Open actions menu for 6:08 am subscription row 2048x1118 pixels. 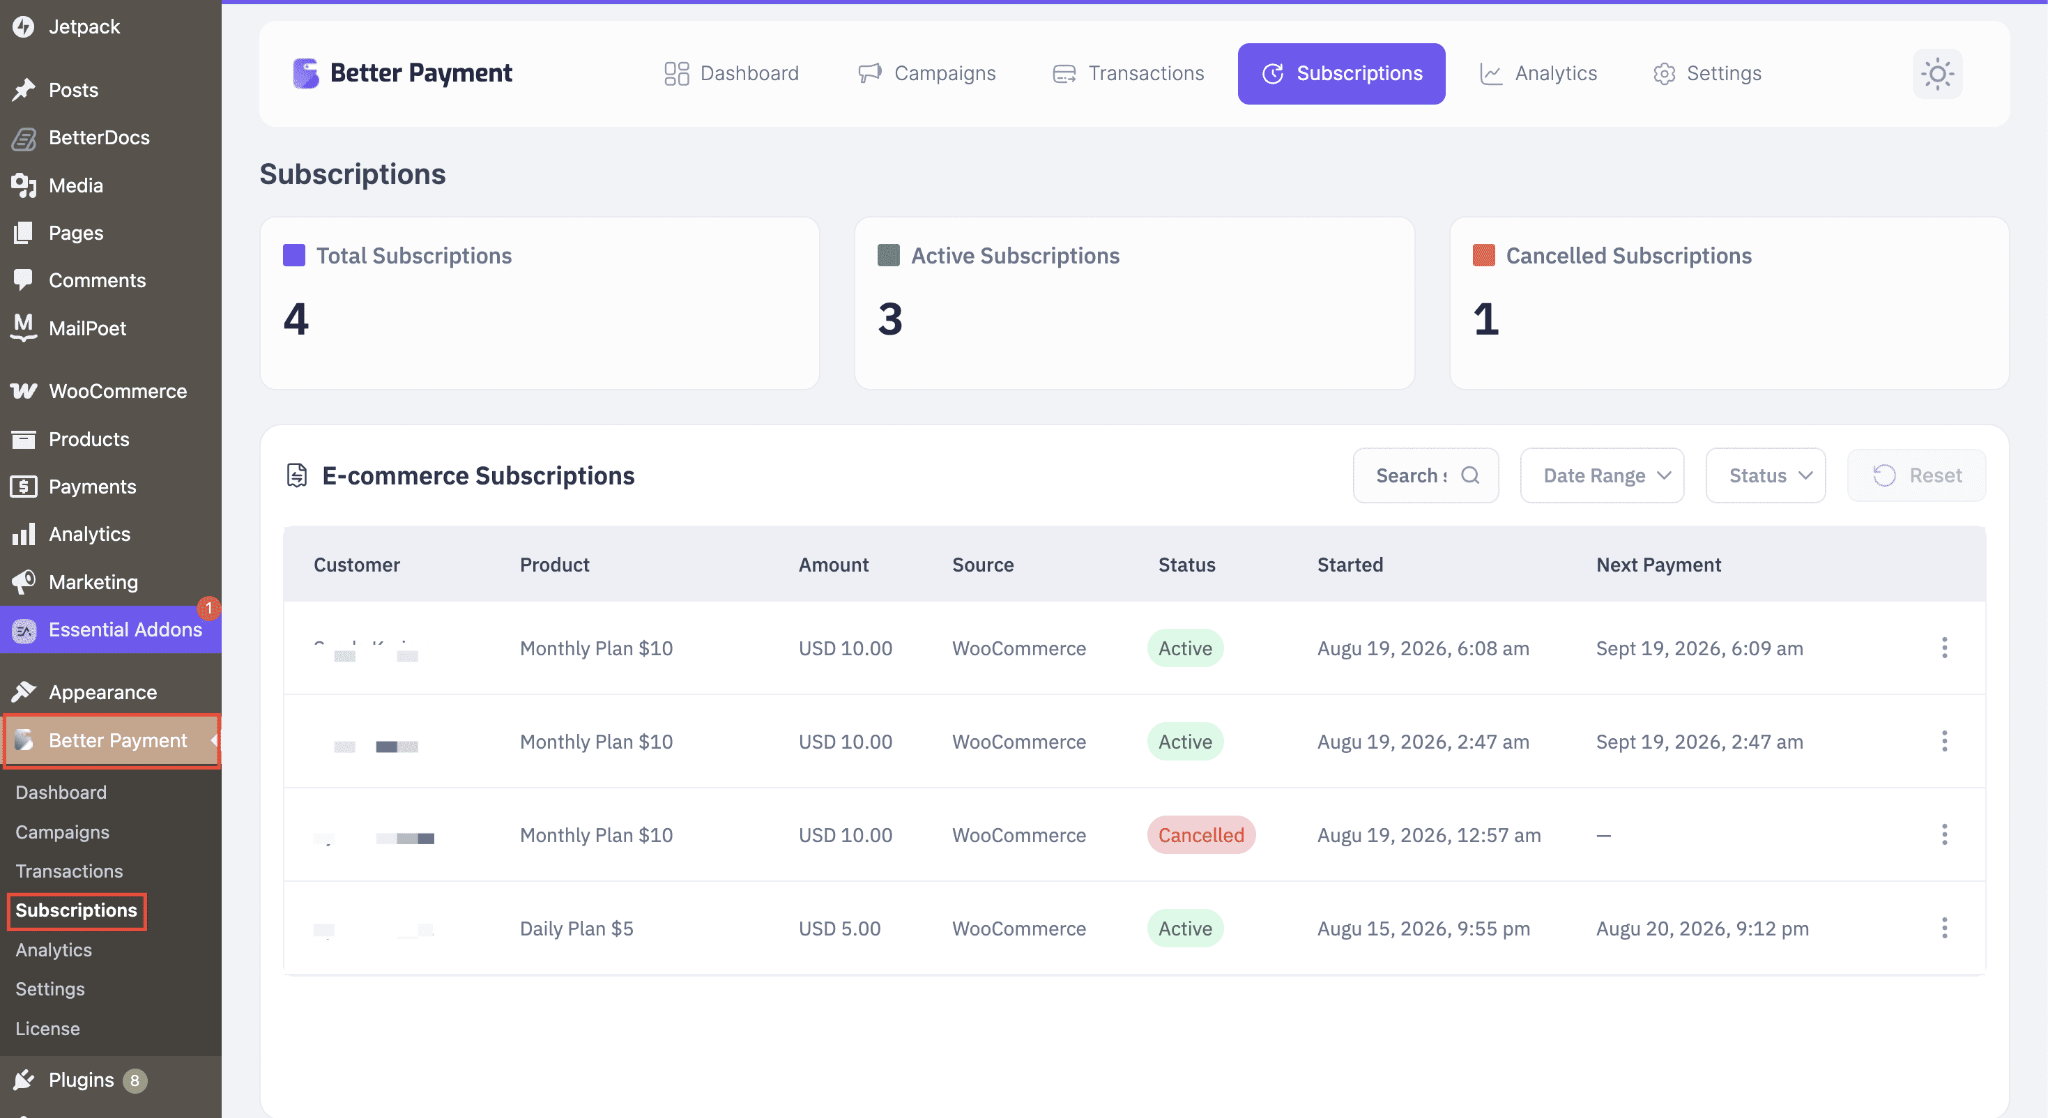(x=1945, y=648)
